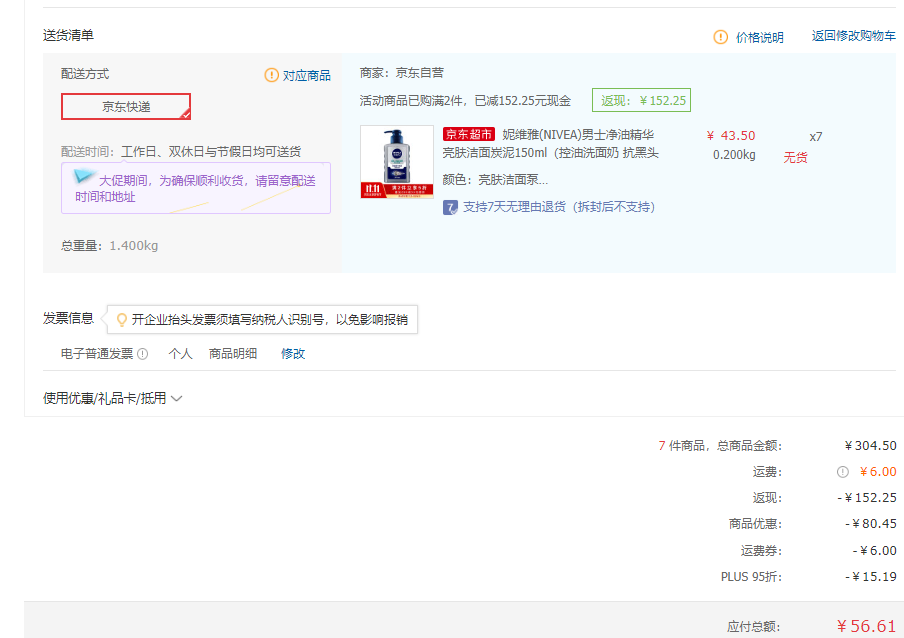
Task: Click the 商品优惠 -¥80.45 value
Action: coord(871,524)
